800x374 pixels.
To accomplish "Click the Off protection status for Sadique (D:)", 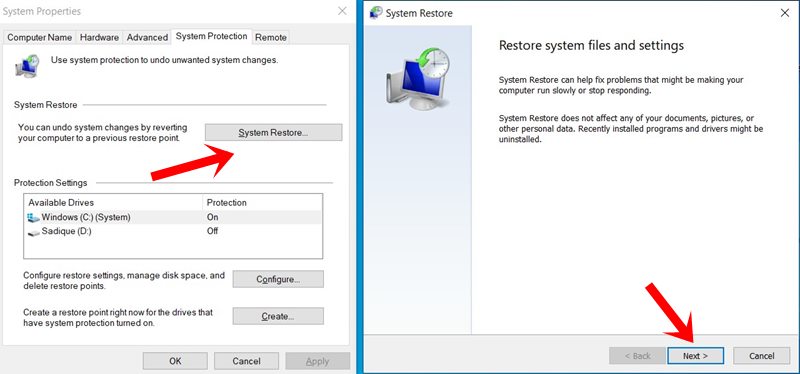I will click(x=212, y=231).
